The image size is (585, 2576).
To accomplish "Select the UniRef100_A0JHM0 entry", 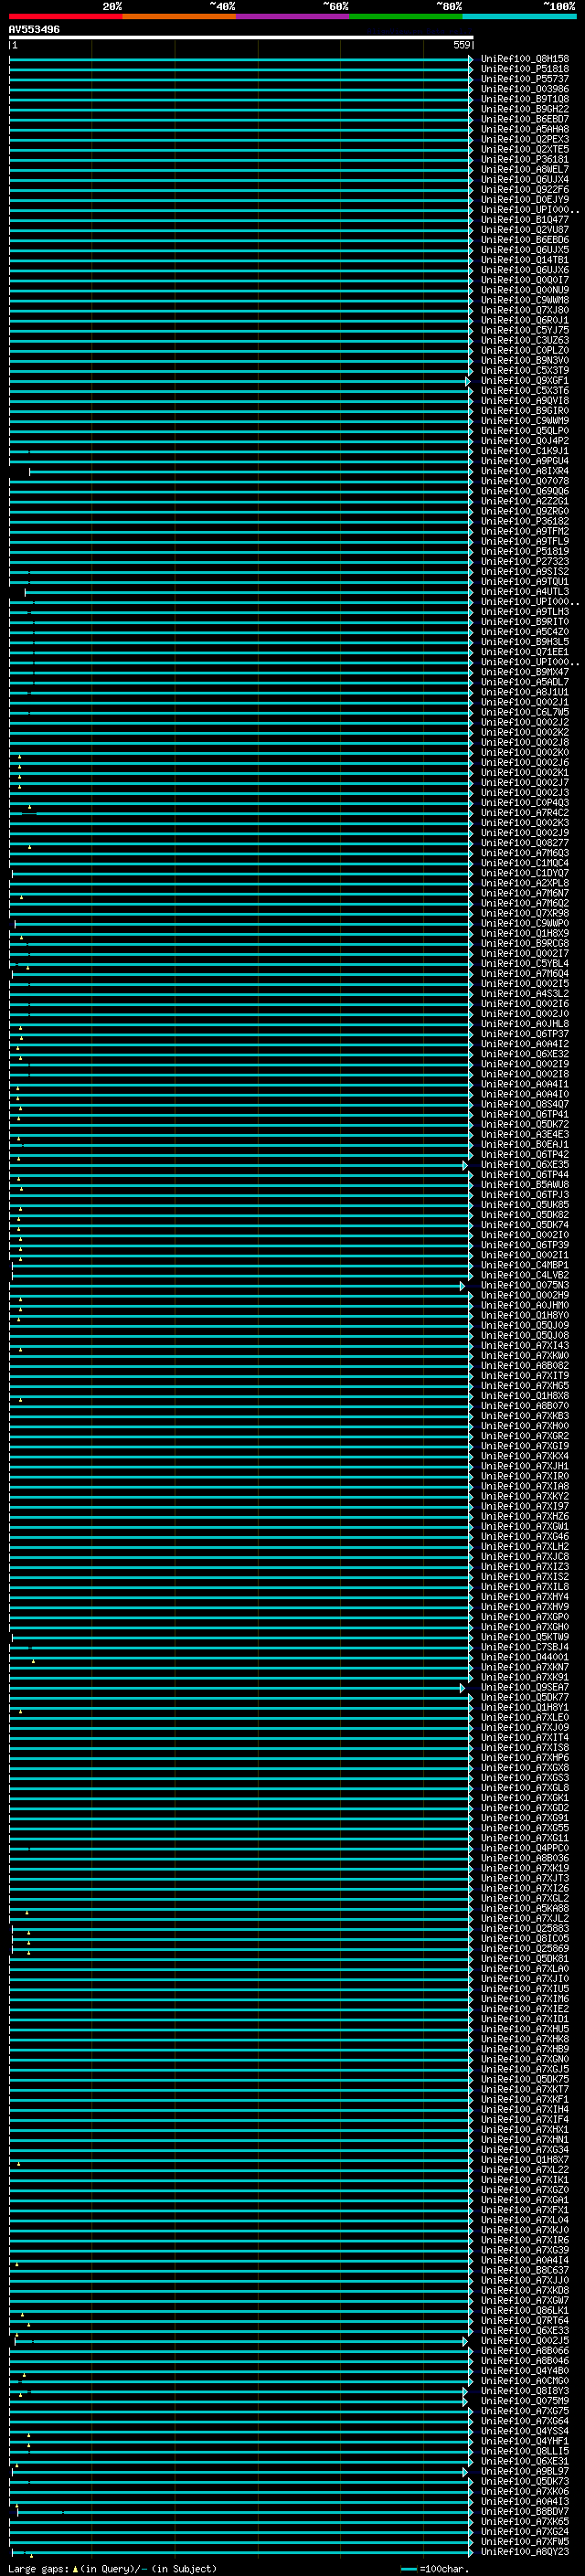I will click(x=524, y=1305).
